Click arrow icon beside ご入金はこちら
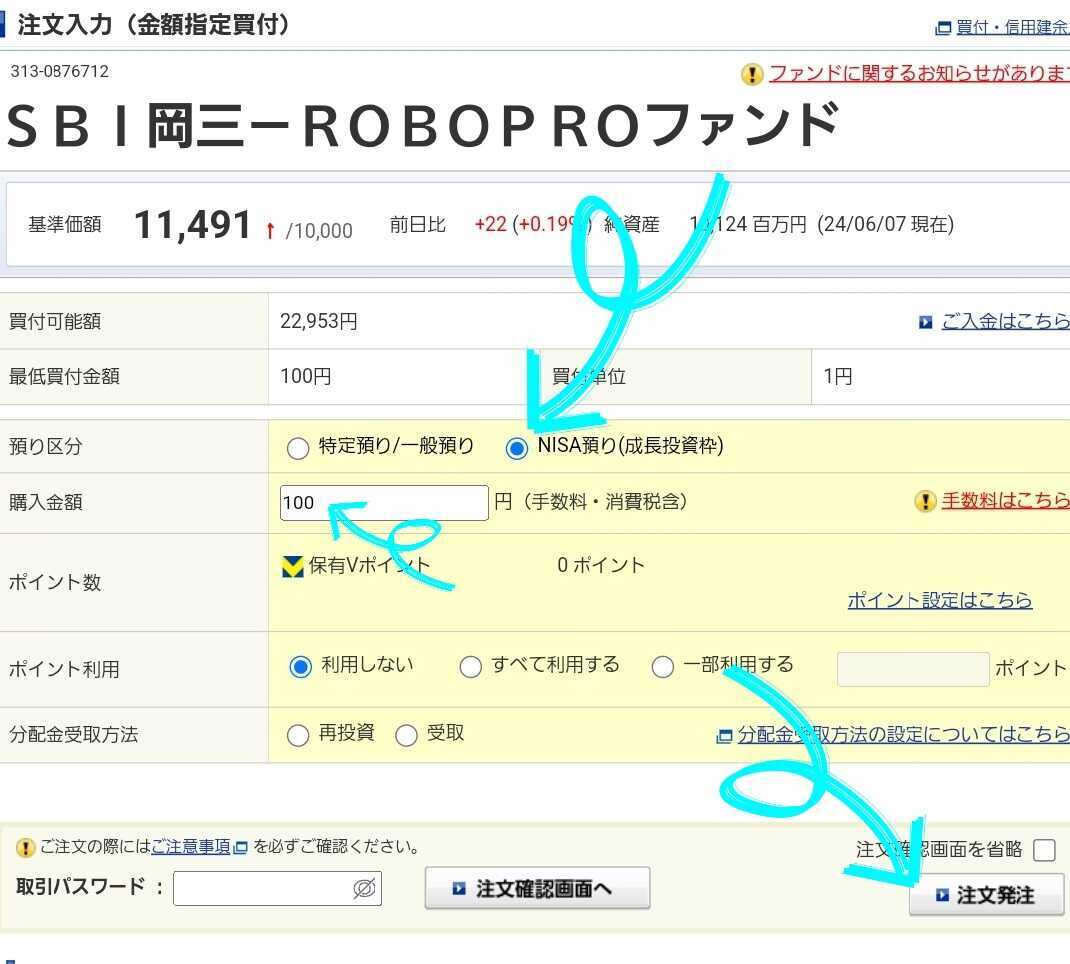This screenshot has height=964, width=1070. click(x=925, y=322)
